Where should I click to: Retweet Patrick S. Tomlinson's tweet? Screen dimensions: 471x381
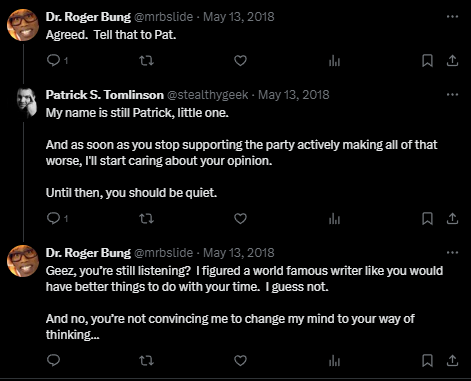point(146,219)
